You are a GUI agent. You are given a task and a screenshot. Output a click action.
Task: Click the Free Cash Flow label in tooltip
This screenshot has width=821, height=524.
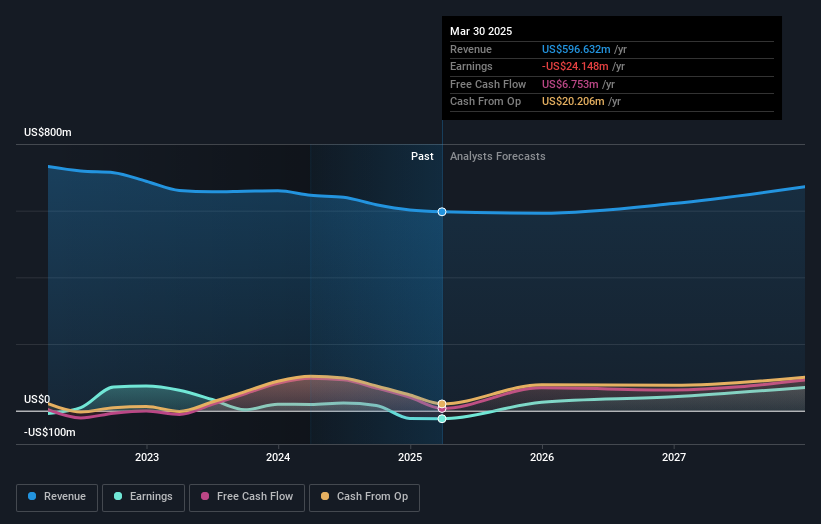point(488,84)
